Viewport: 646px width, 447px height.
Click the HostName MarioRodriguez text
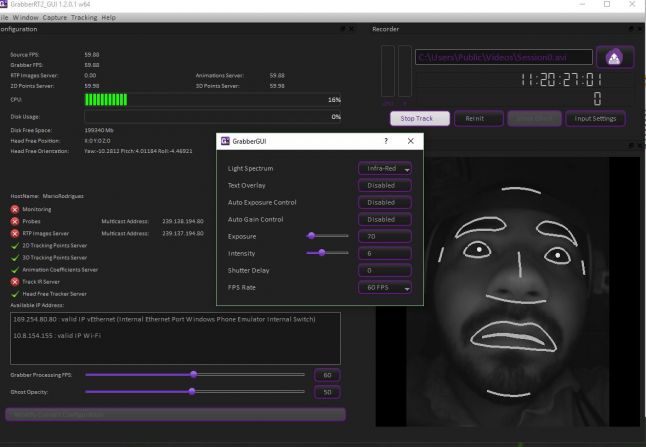(47, 196)
